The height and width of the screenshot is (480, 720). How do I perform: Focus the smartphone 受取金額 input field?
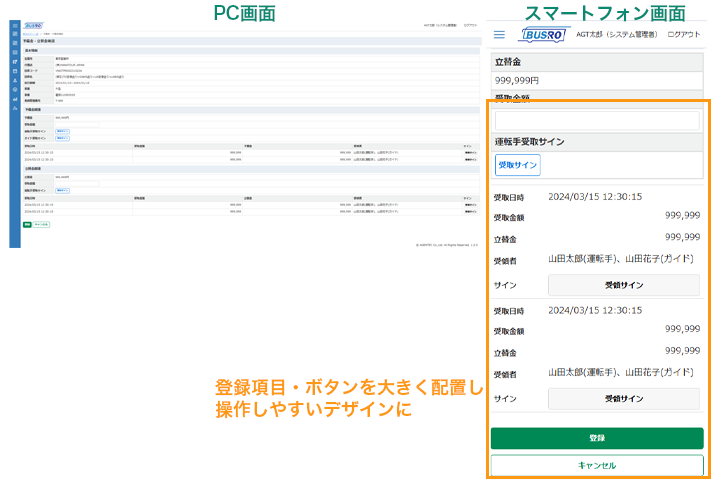(x=597, y=121)
